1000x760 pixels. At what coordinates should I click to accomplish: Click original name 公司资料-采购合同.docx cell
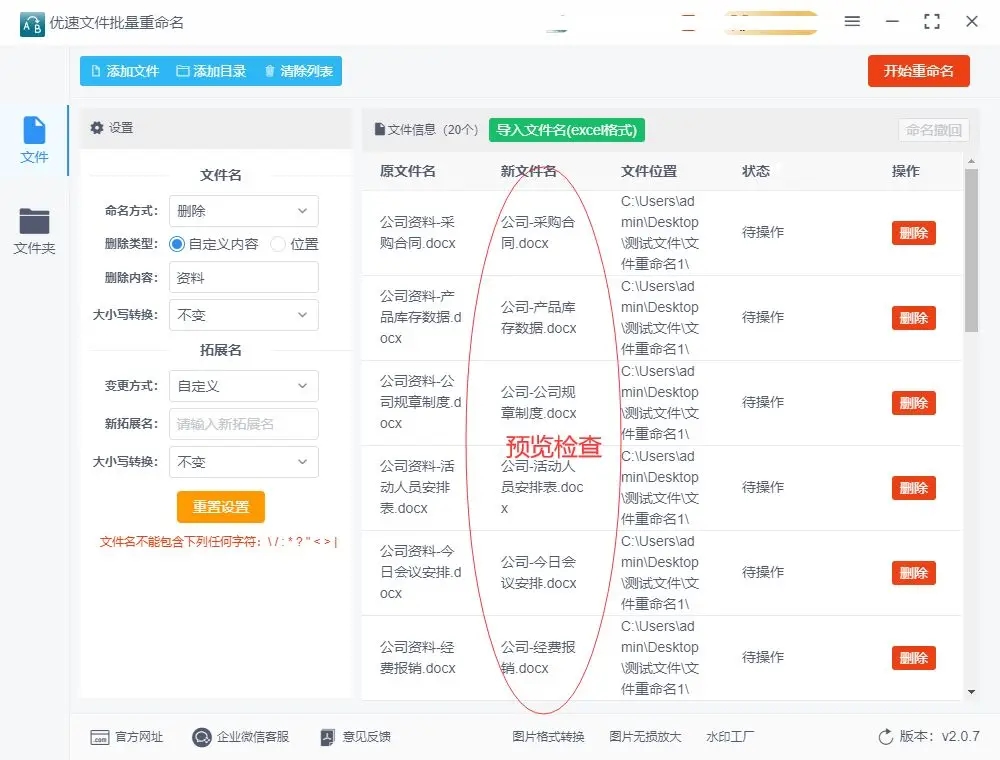(x=418, y=233)
